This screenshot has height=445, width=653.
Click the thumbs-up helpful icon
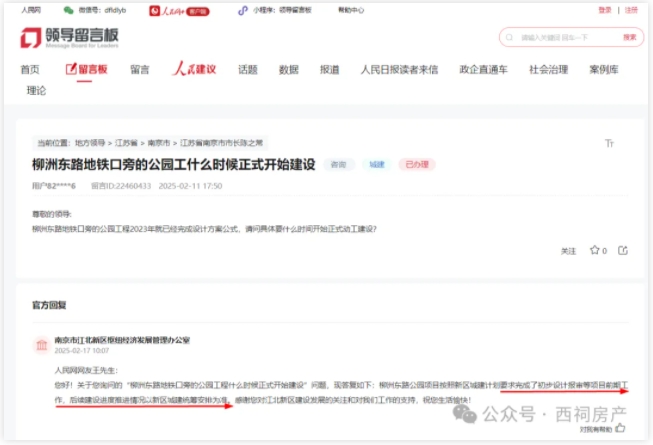pos(620,427)
